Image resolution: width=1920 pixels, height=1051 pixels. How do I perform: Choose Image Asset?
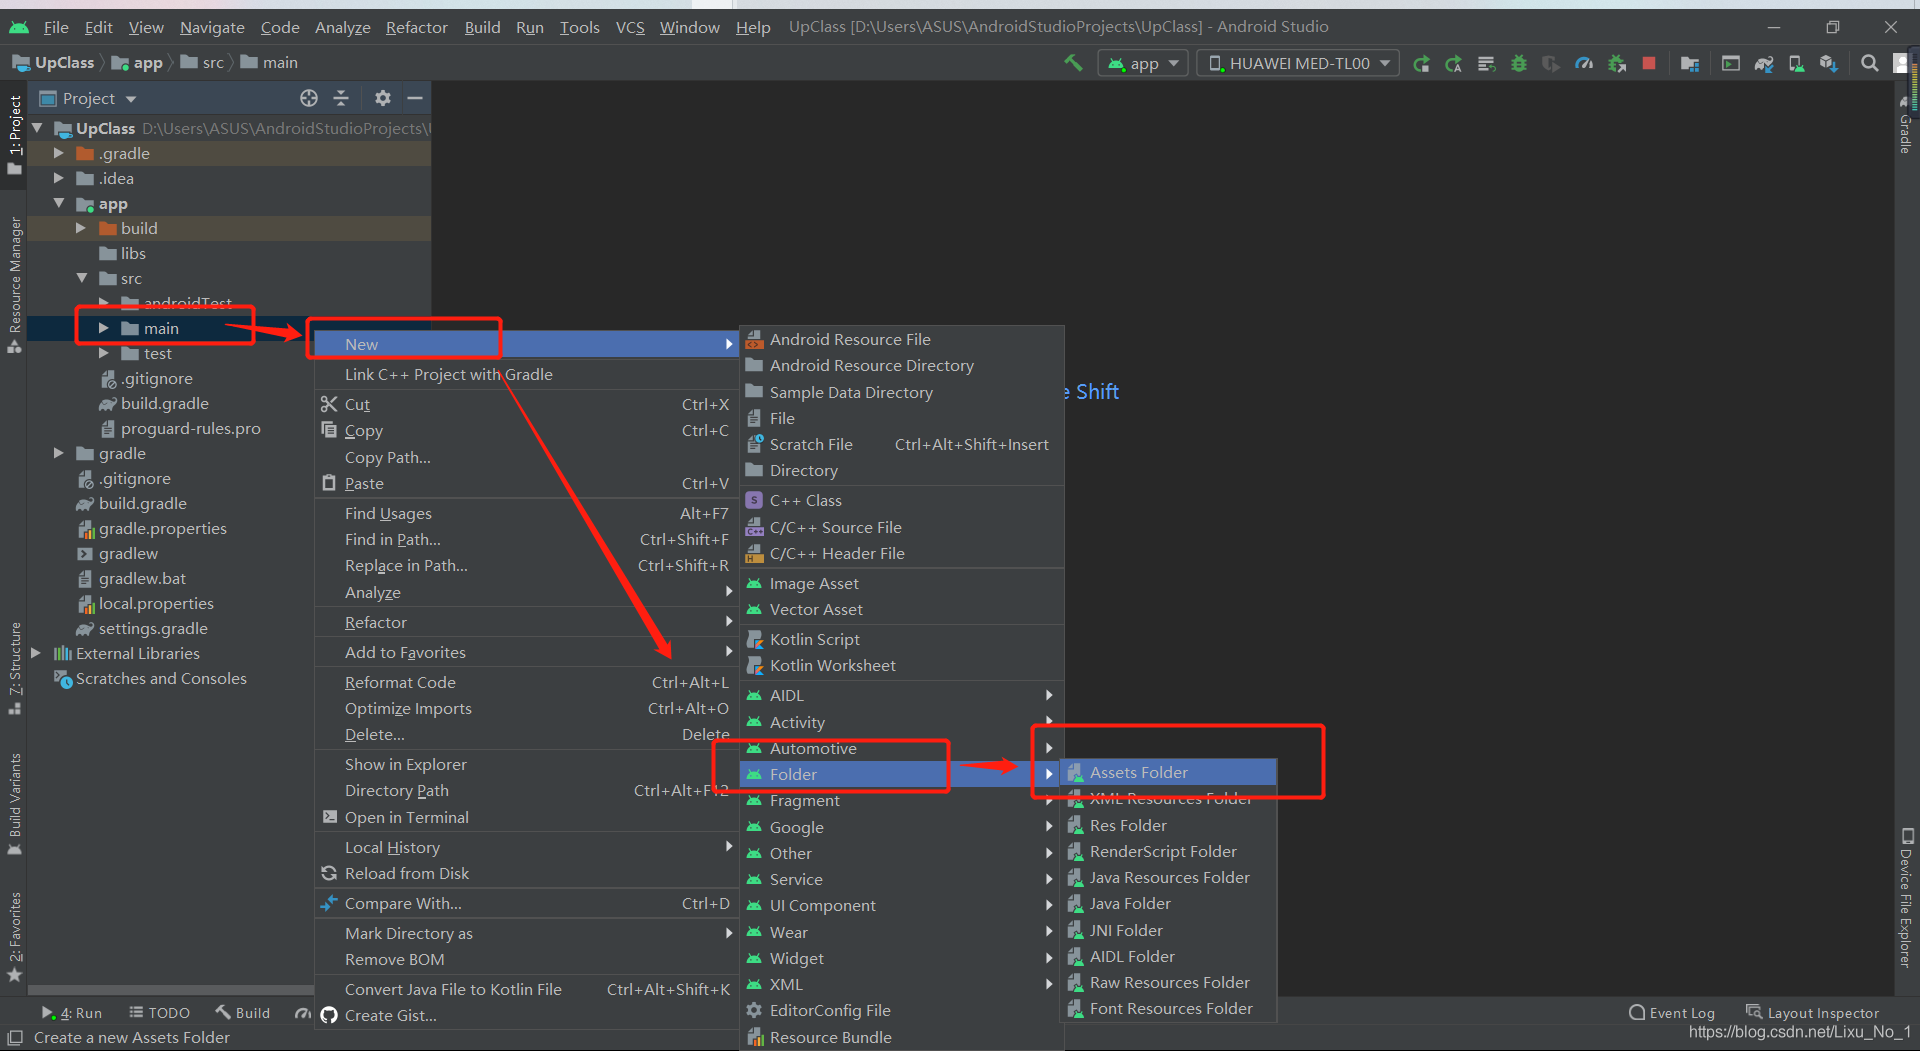coord(902,583)
